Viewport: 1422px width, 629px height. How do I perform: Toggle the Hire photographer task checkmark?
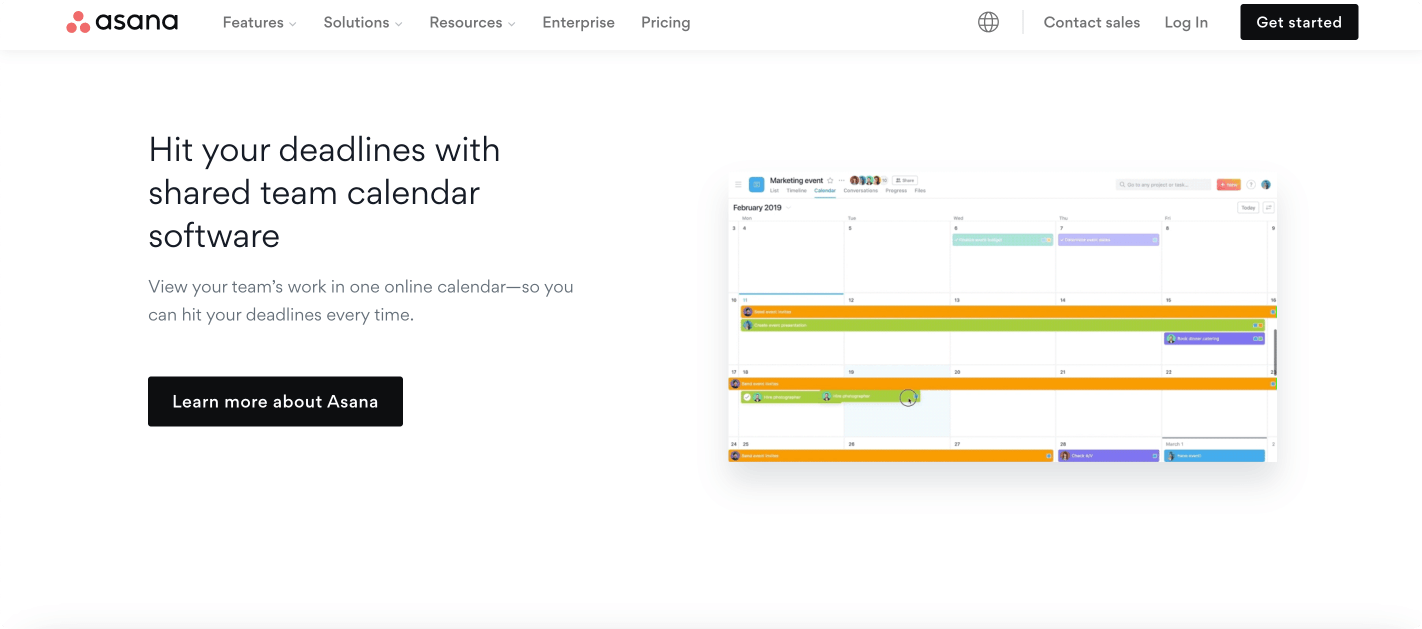[x=747, y=397]
